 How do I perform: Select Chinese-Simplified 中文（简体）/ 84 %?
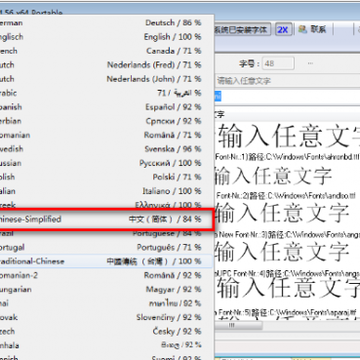click(106, 219)
